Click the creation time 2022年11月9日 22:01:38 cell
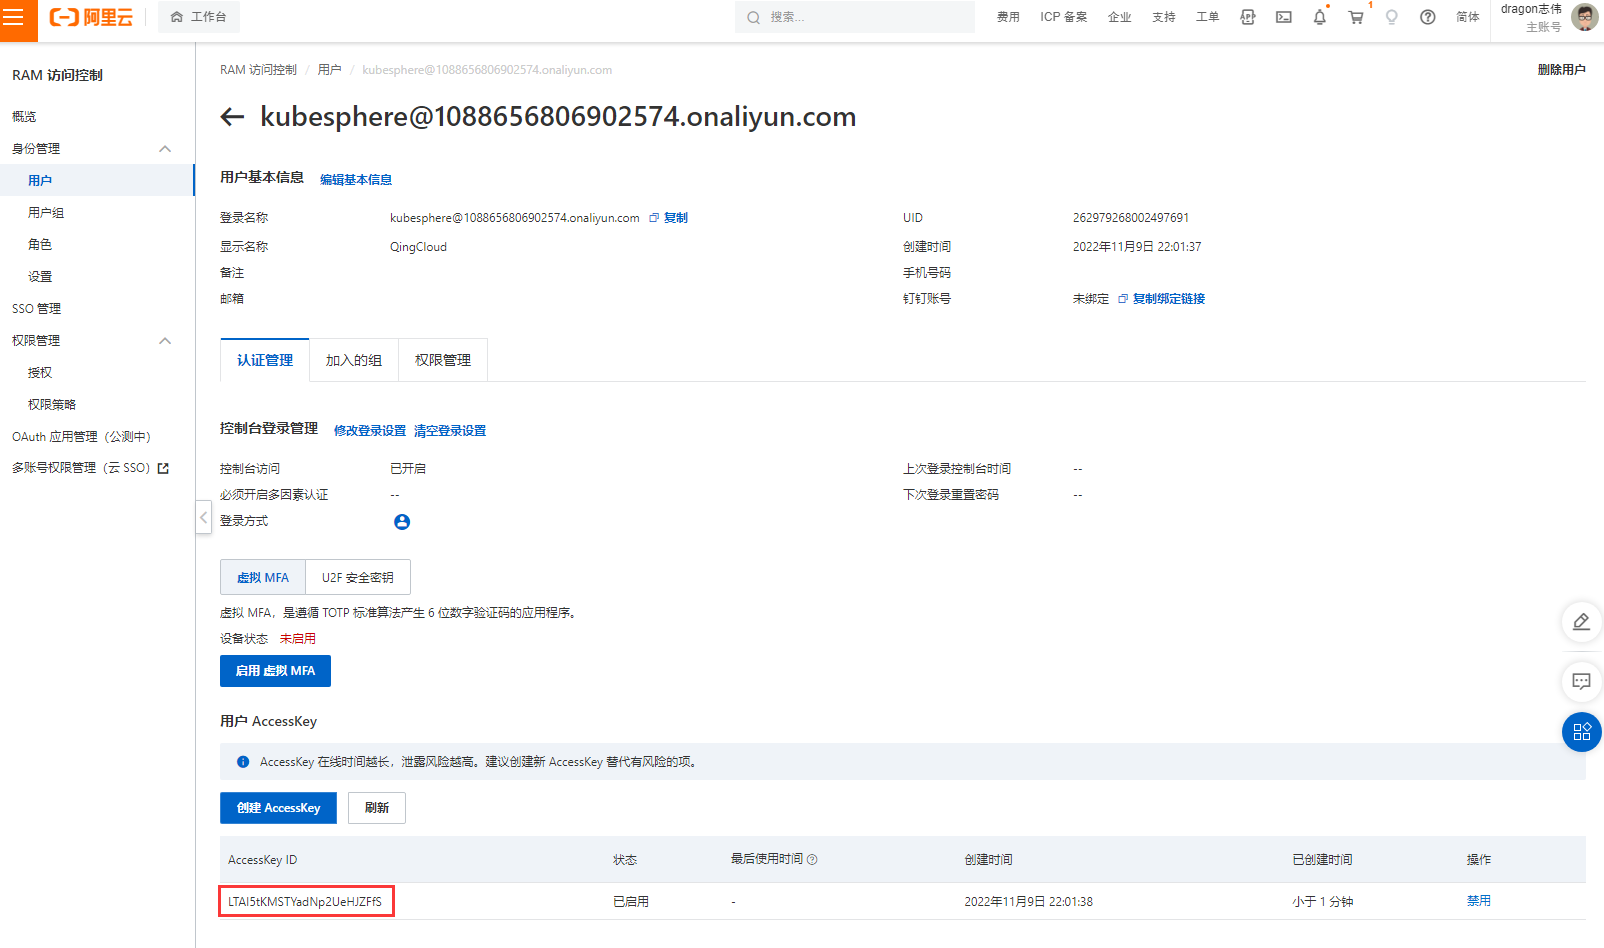 tap(1029, 902)
